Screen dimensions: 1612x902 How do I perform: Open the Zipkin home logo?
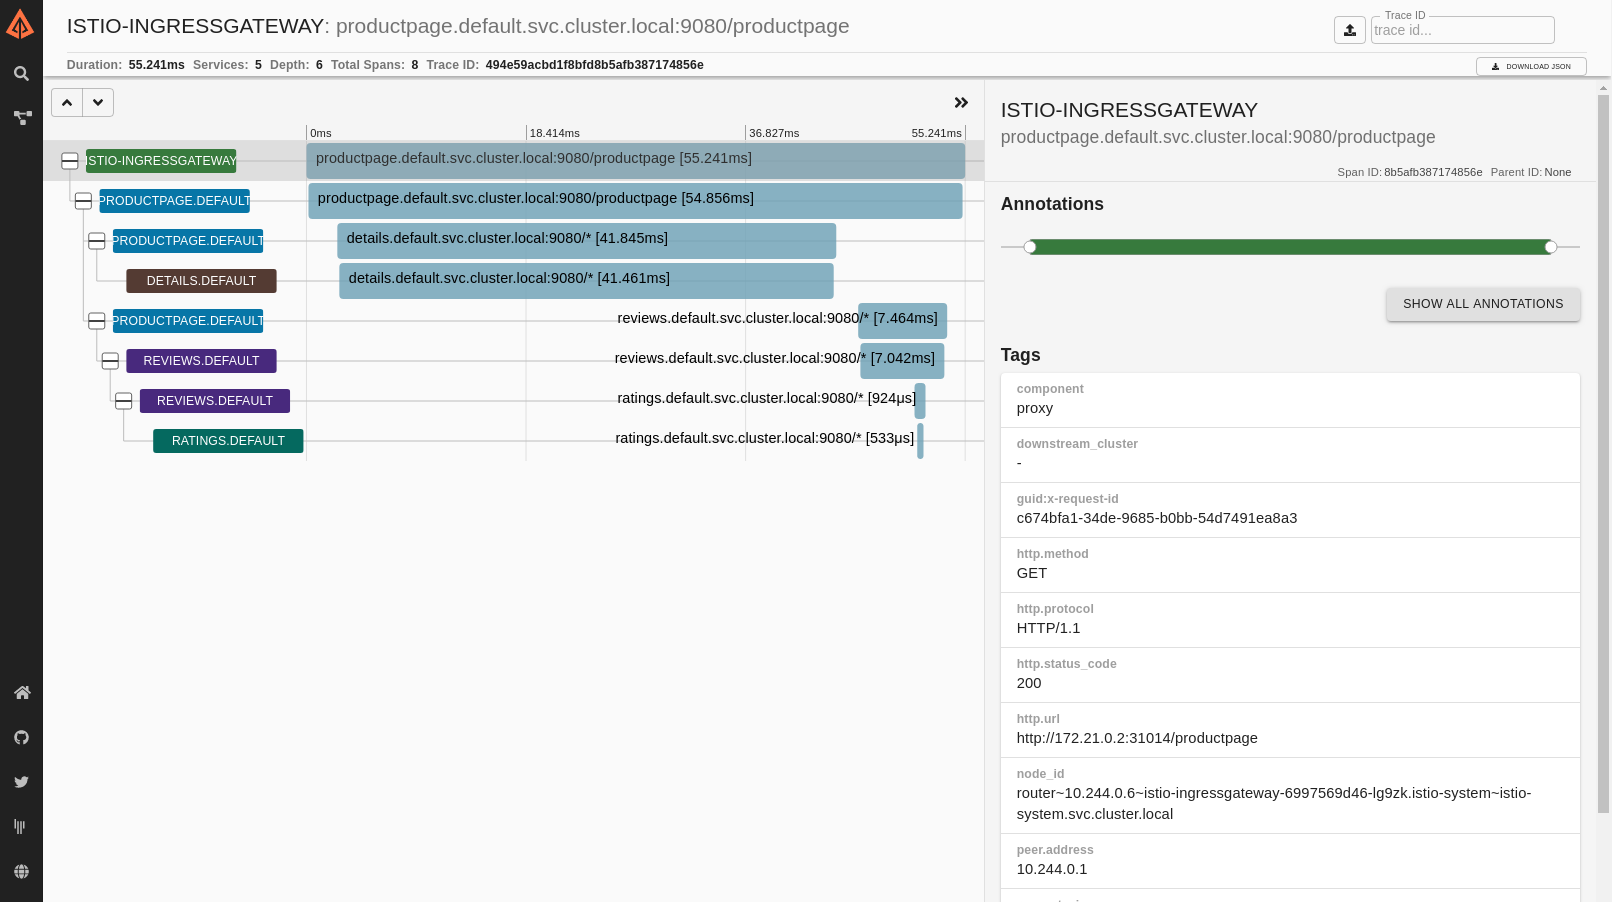click(21, 25)
